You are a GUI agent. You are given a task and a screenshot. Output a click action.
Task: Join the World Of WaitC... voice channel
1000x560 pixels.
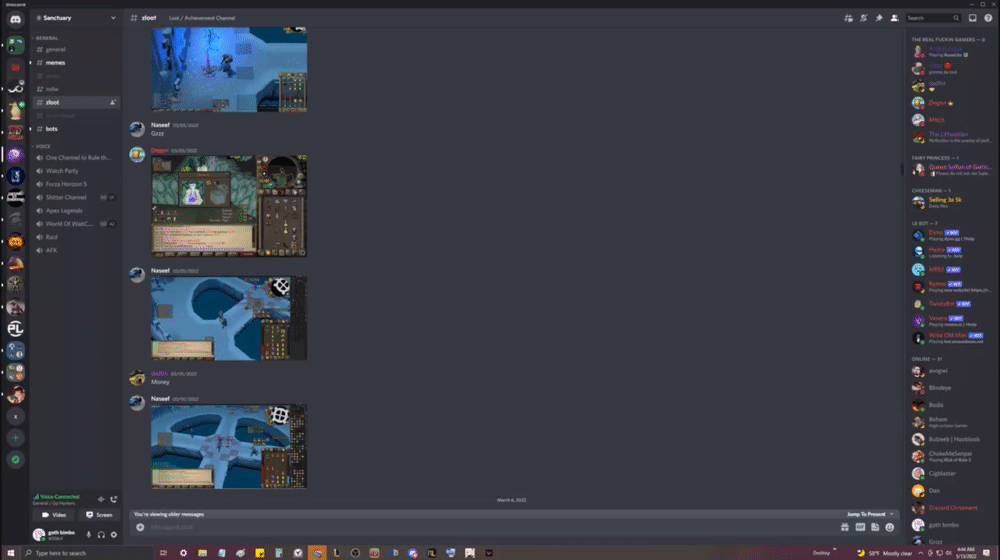pos(76,224)
